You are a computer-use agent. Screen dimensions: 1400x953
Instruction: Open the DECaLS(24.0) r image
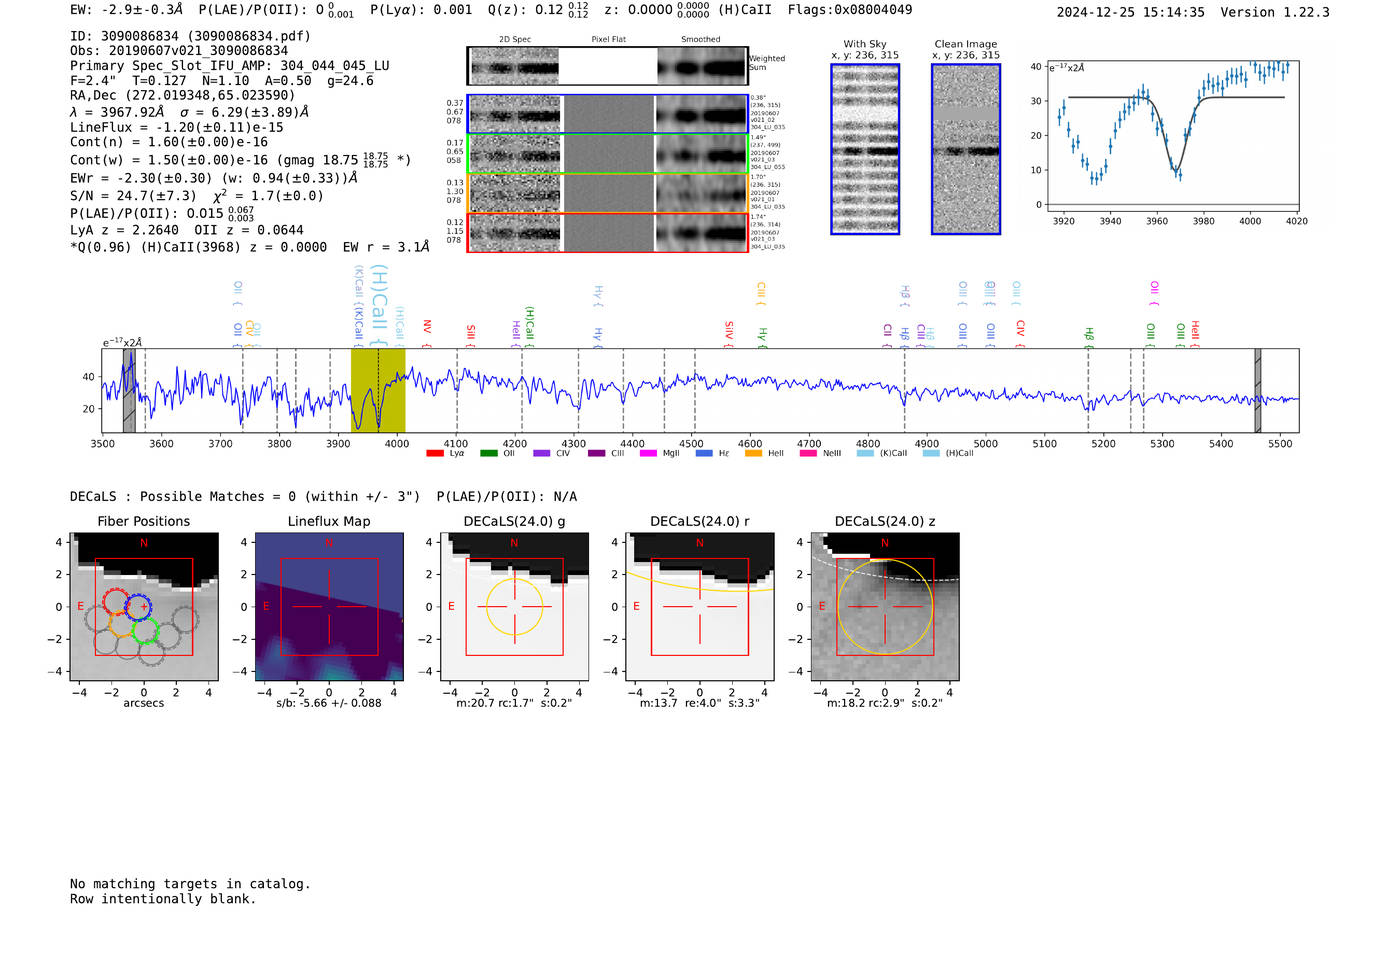click(x=700, y=606)
